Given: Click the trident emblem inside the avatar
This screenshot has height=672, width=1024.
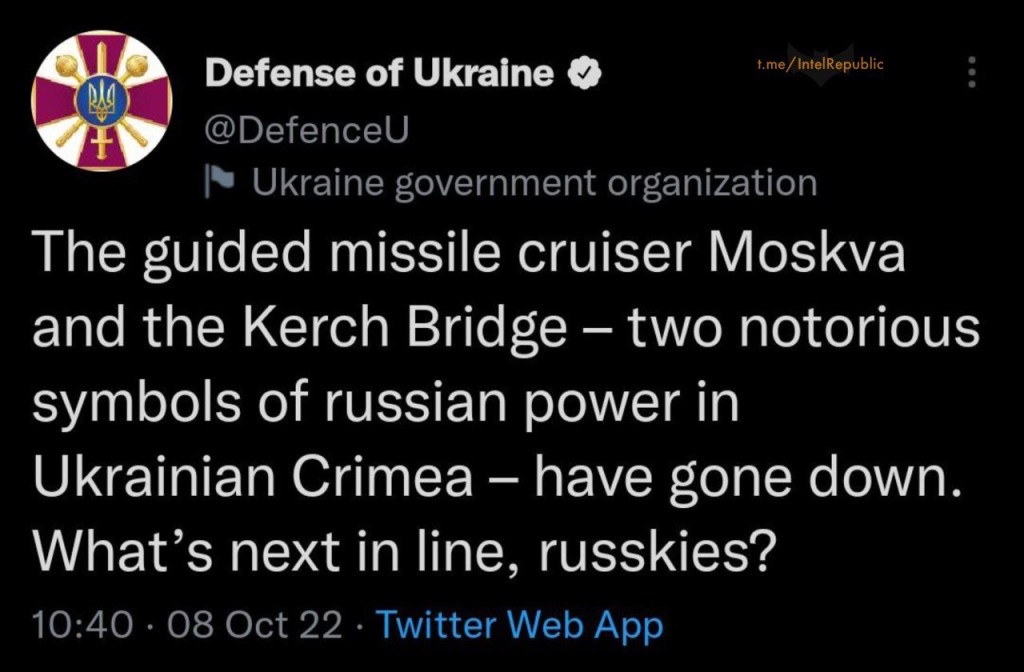Looking at the screenshot, I should pos(102,98).
